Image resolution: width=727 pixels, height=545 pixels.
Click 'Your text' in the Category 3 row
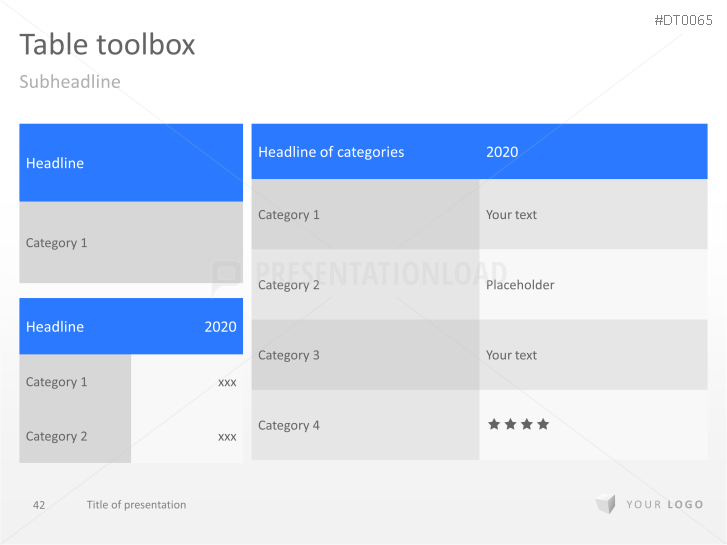coord(511,355)
